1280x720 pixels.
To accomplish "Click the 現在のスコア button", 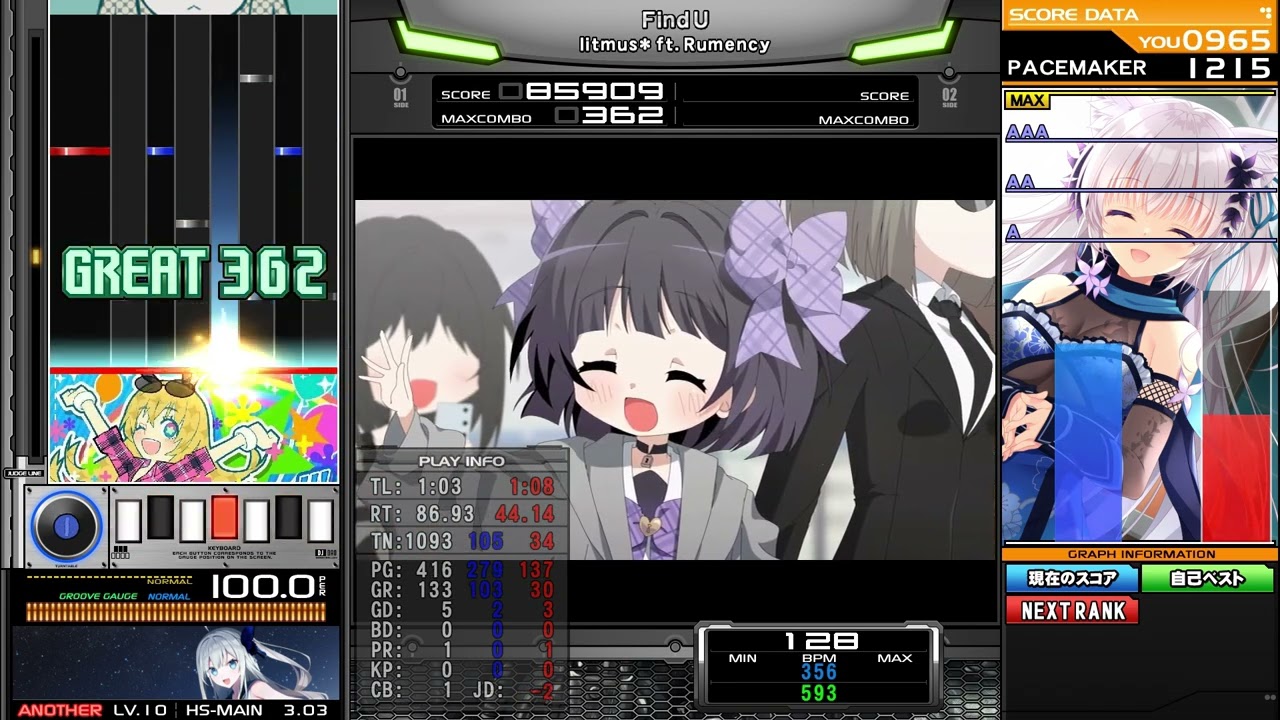I will coord(1072,578).
